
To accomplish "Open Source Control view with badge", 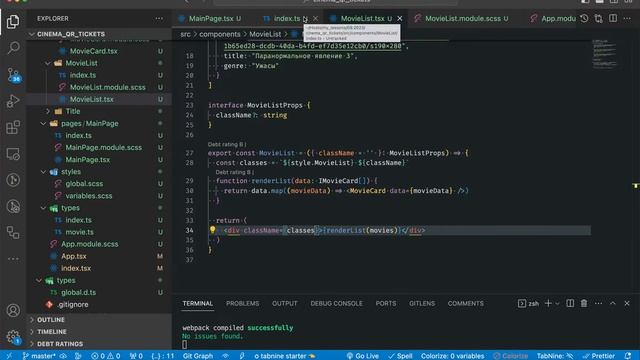I will click(x=13, y=75).
